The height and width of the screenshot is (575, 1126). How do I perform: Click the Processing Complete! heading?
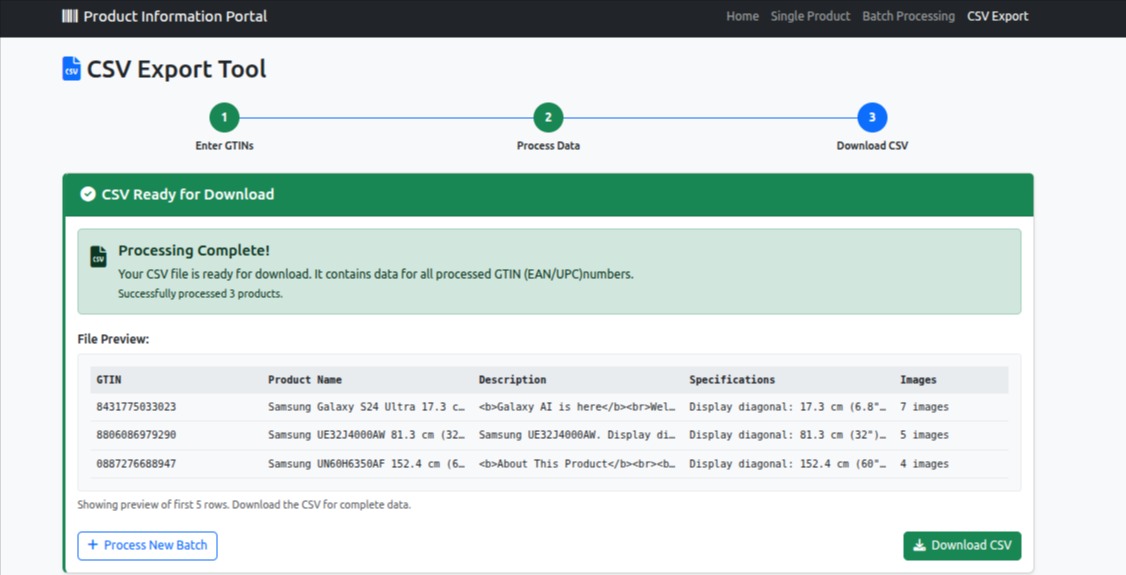[x=194, y=251]
